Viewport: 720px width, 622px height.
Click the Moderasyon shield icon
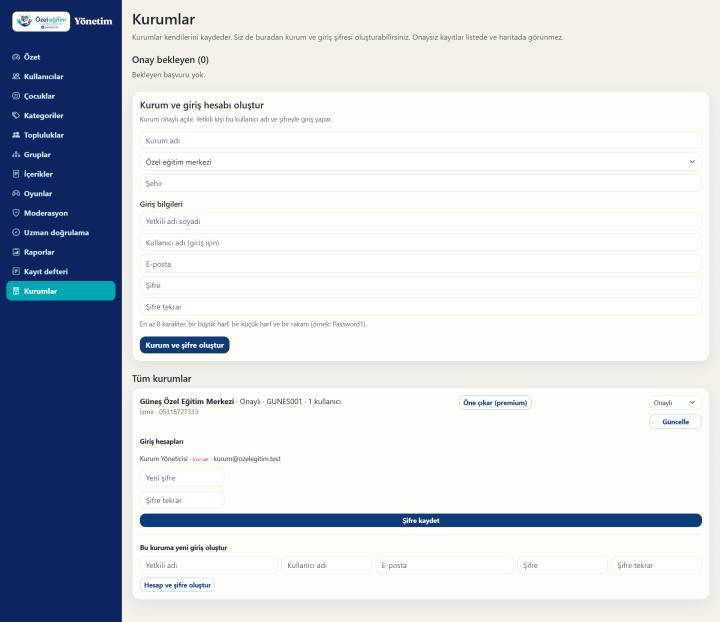(16, 213)
